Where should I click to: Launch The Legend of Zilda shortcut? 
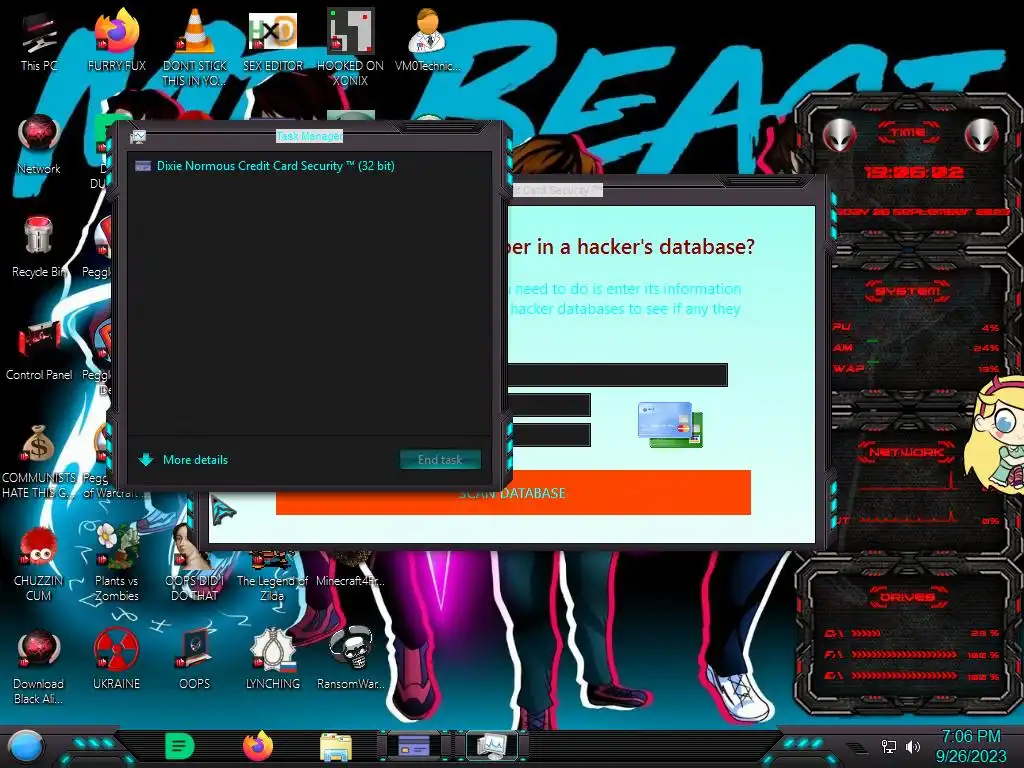click(272, 576)
